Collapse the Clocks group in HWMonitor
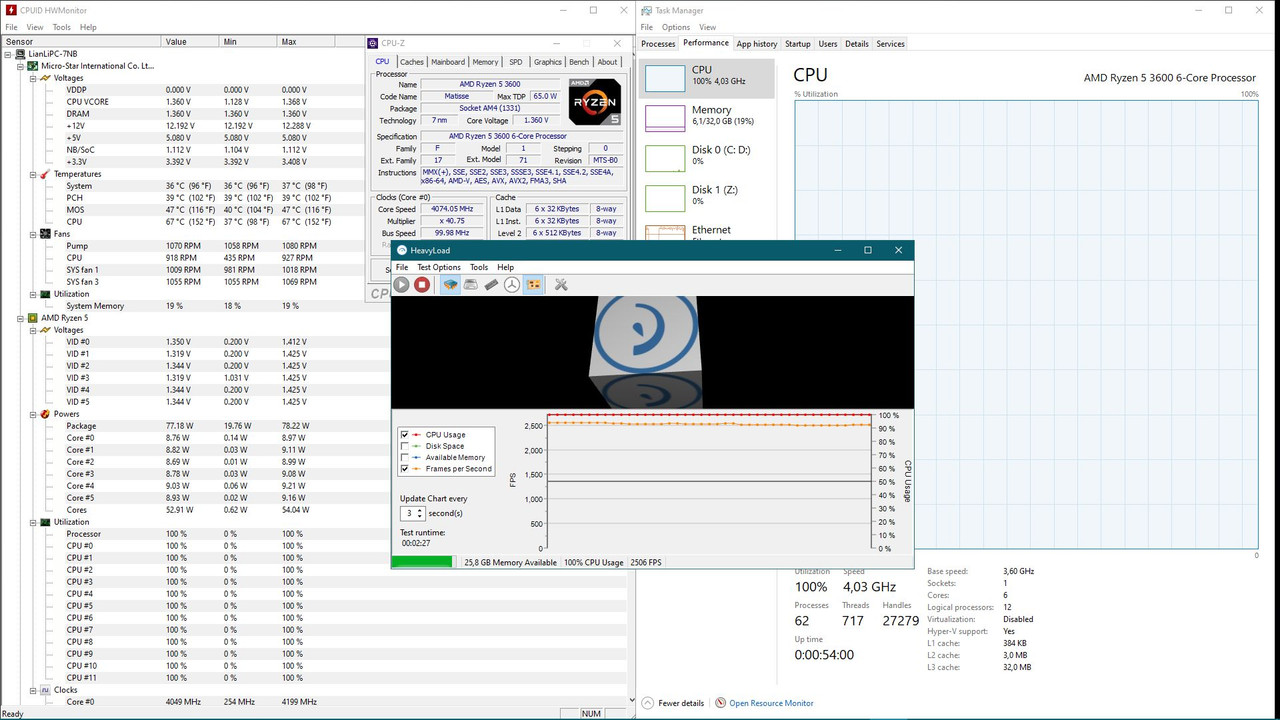The height and width of the screenshot is (720, 1280). (x=32, y=690)
